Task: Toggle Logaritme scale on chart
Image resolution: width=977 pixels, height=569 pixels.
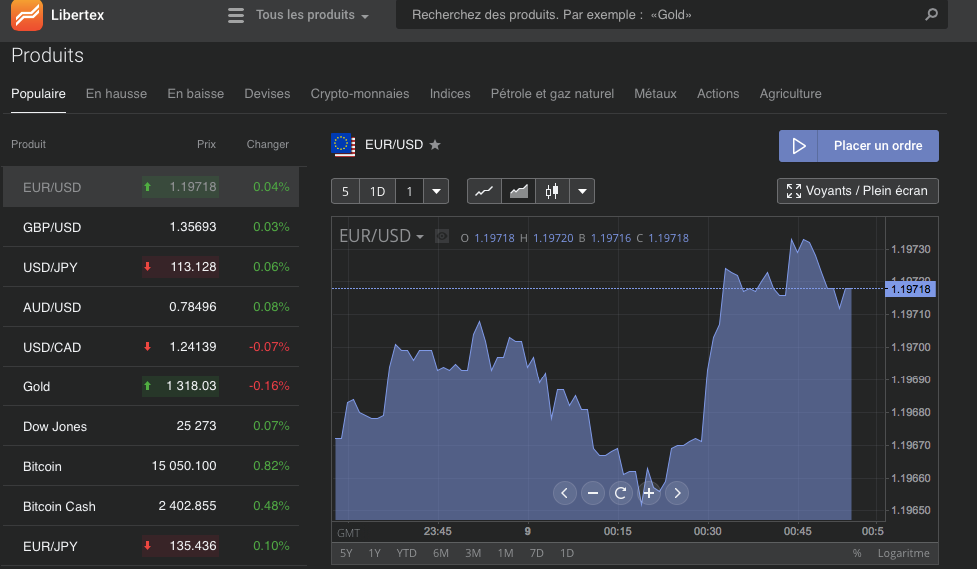Action: tap(903, 553)
